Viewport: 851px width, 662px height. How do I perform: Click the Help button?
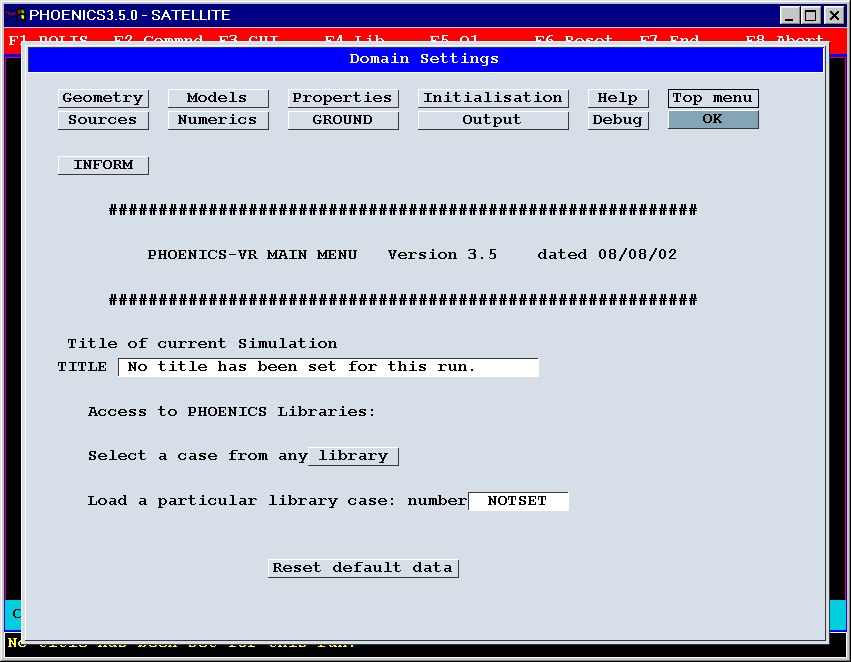(617, 98)
